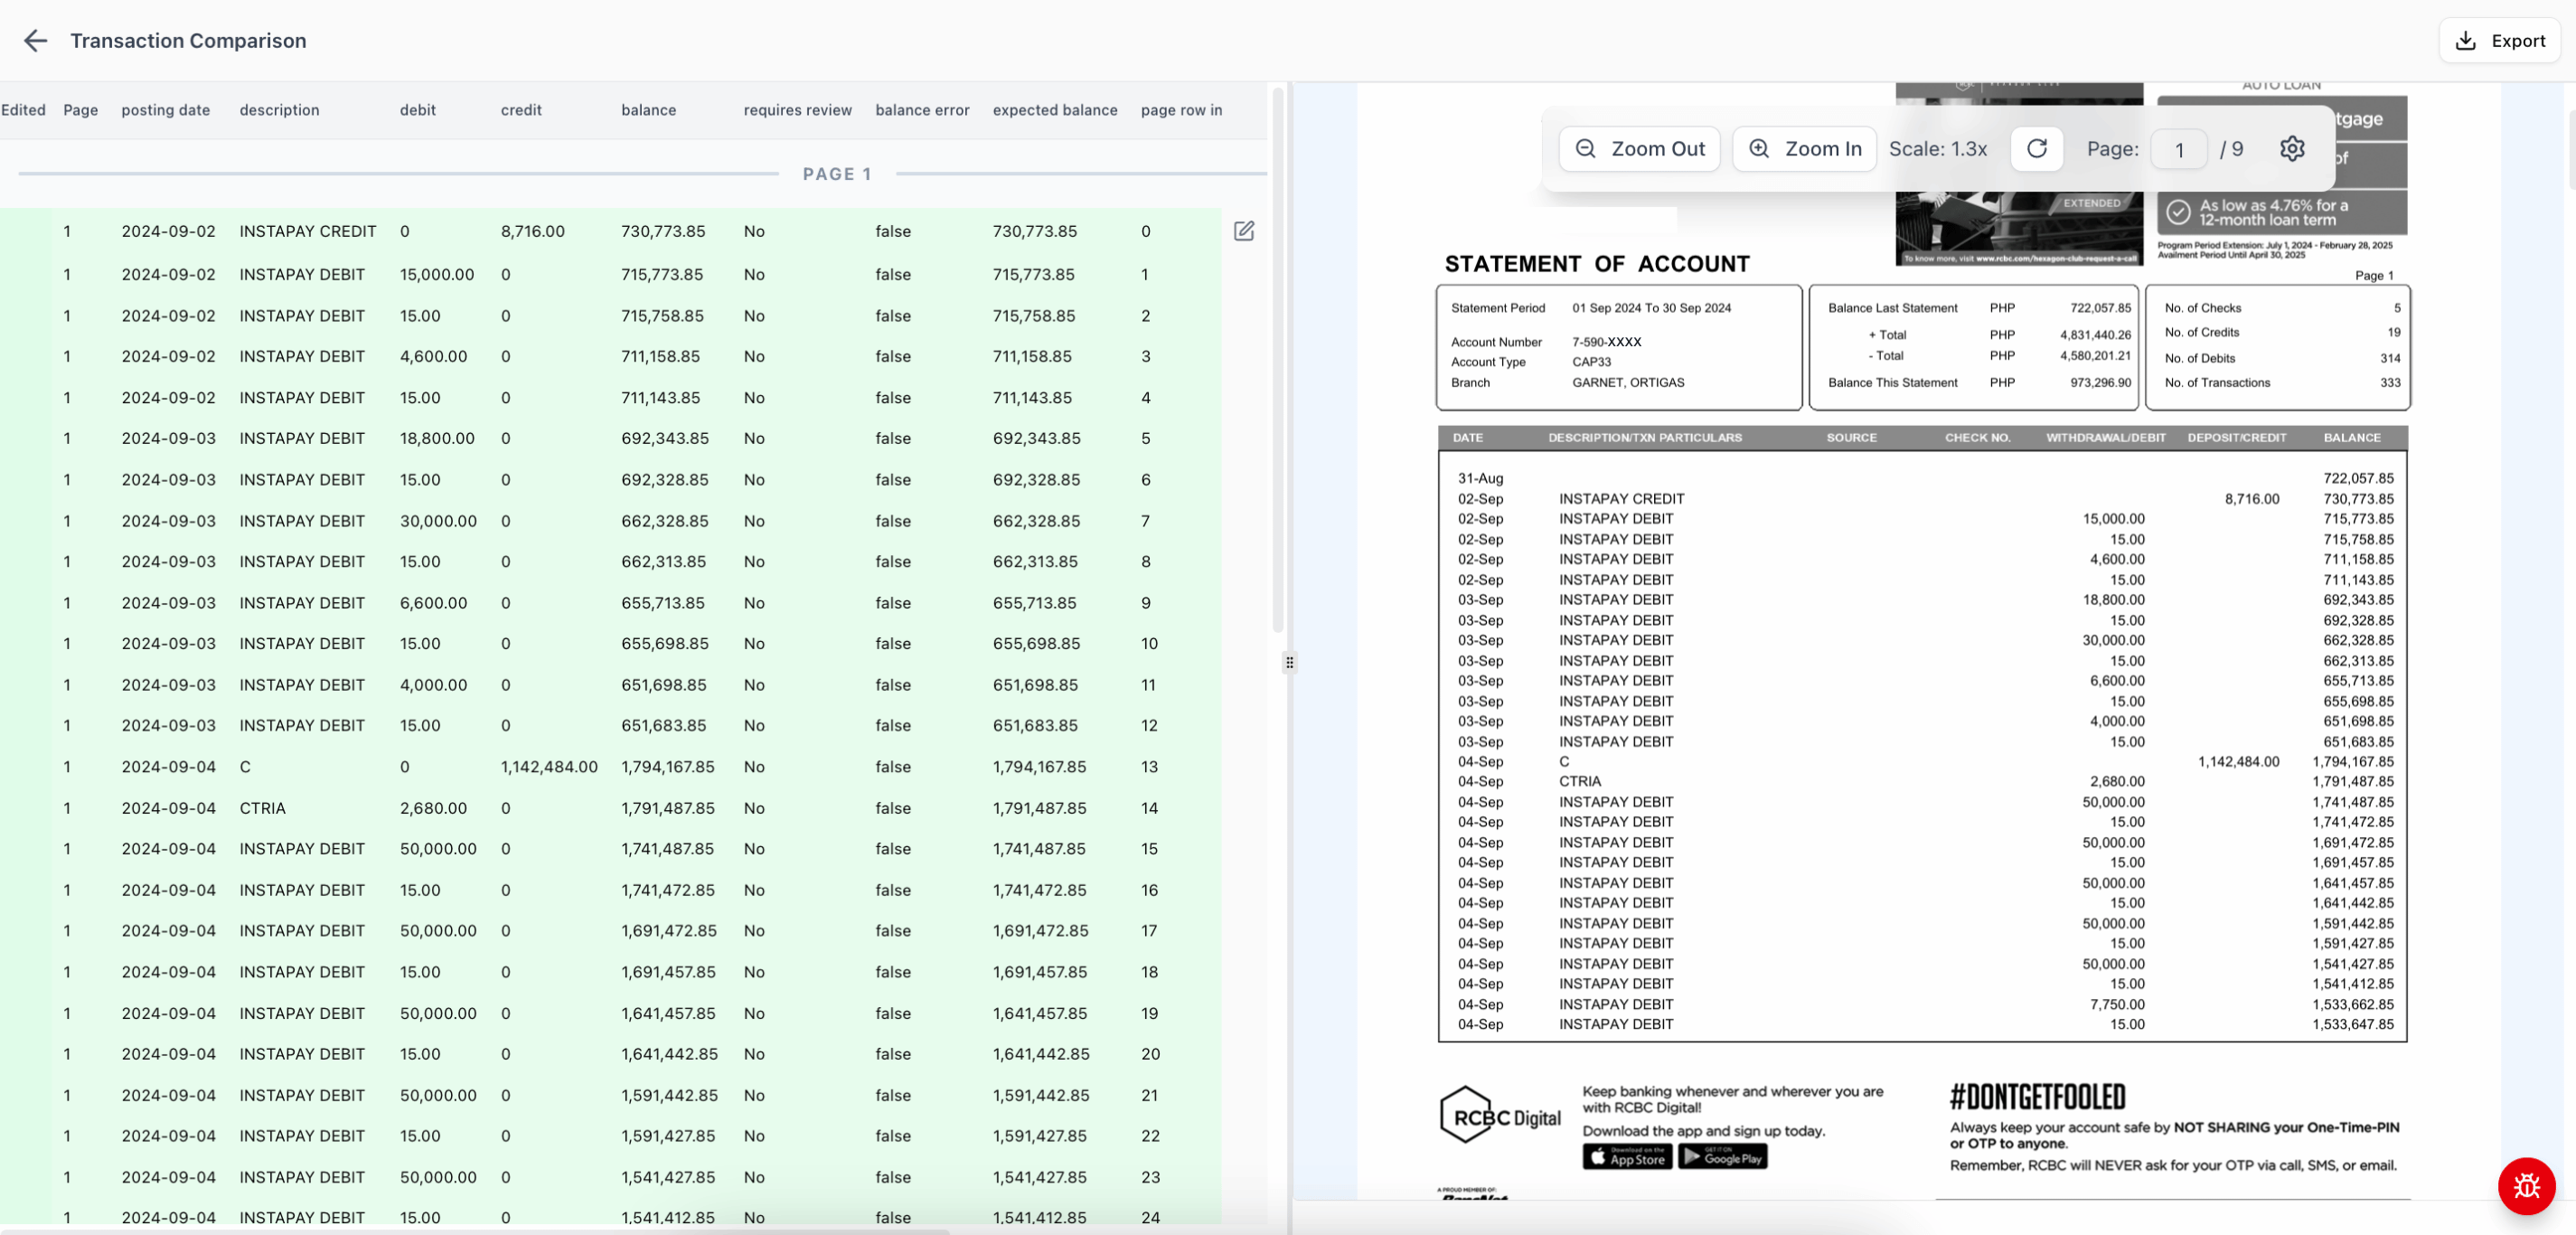Click the requires review column header

tap(797, 110)
